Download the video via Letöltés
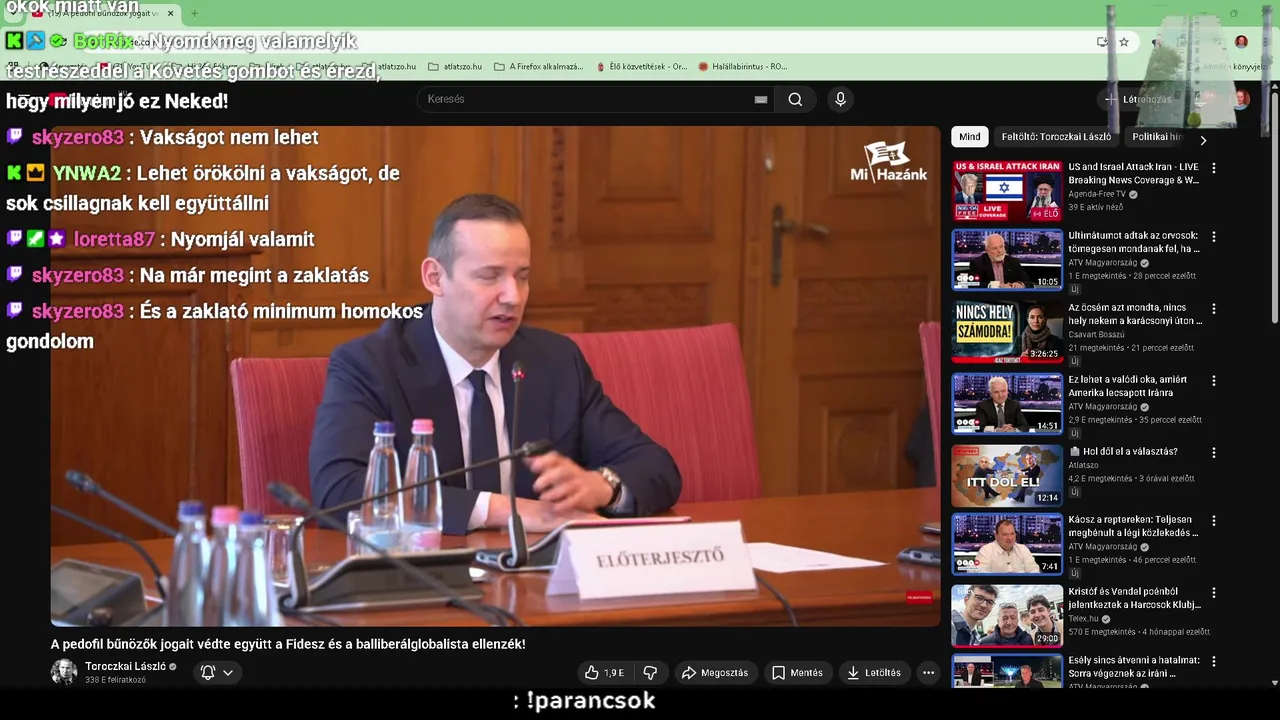Screen dimensions: 1280x720 [x=873, y=673]
